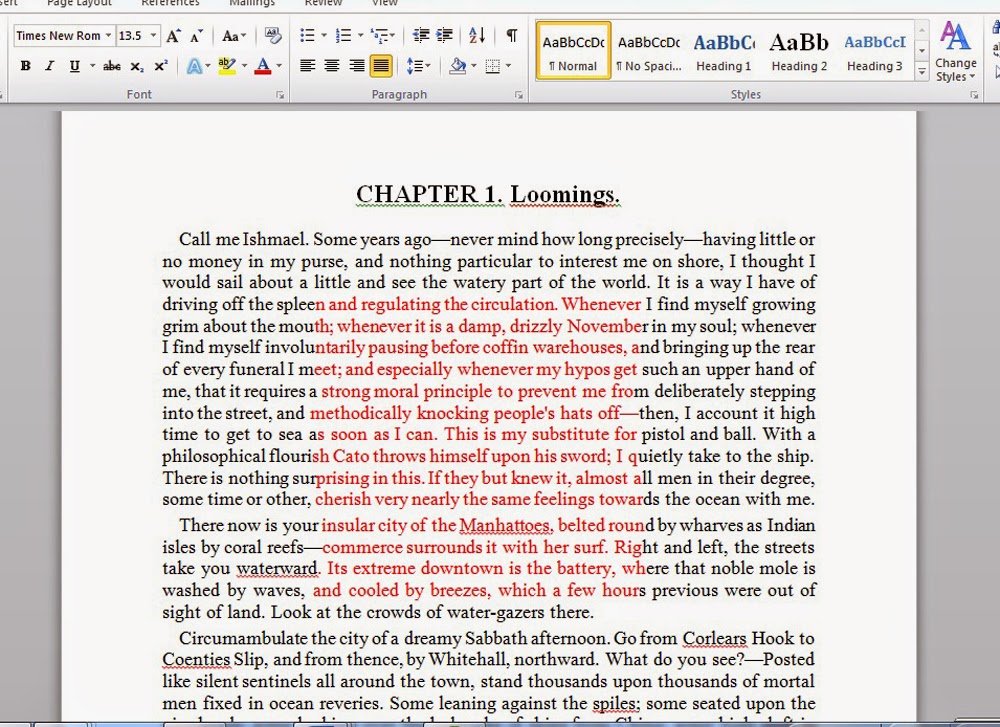Click chapter title 'CHAPTER 1. Loomings.'

click(488, 195)
